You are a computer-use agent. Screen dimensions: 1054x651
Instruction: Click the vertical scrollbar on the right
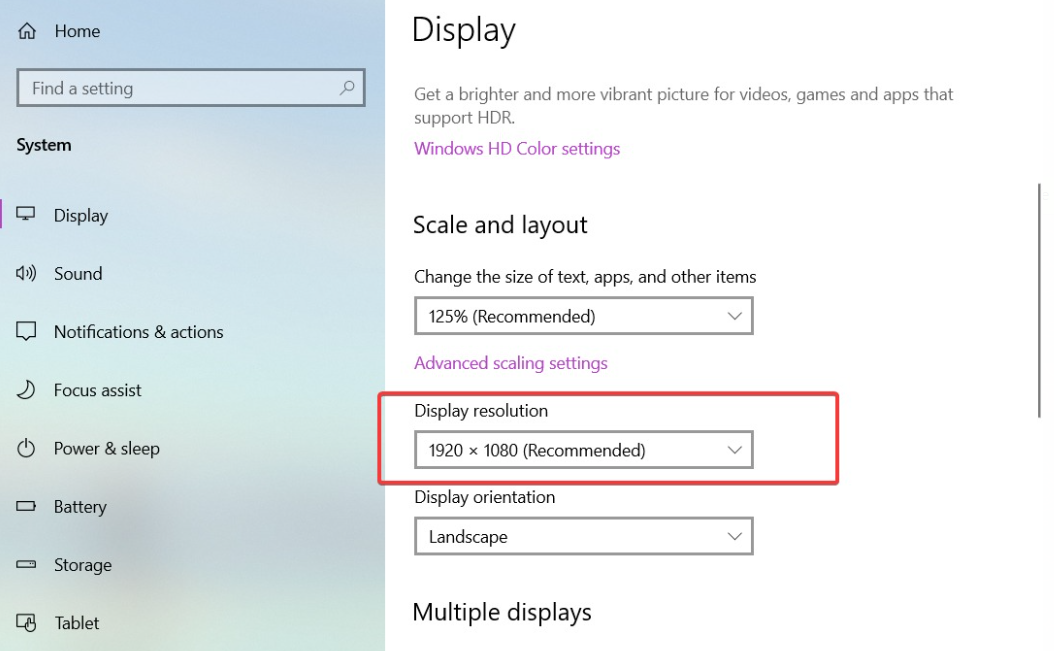pyautogui.click(x=1041, y=300)
